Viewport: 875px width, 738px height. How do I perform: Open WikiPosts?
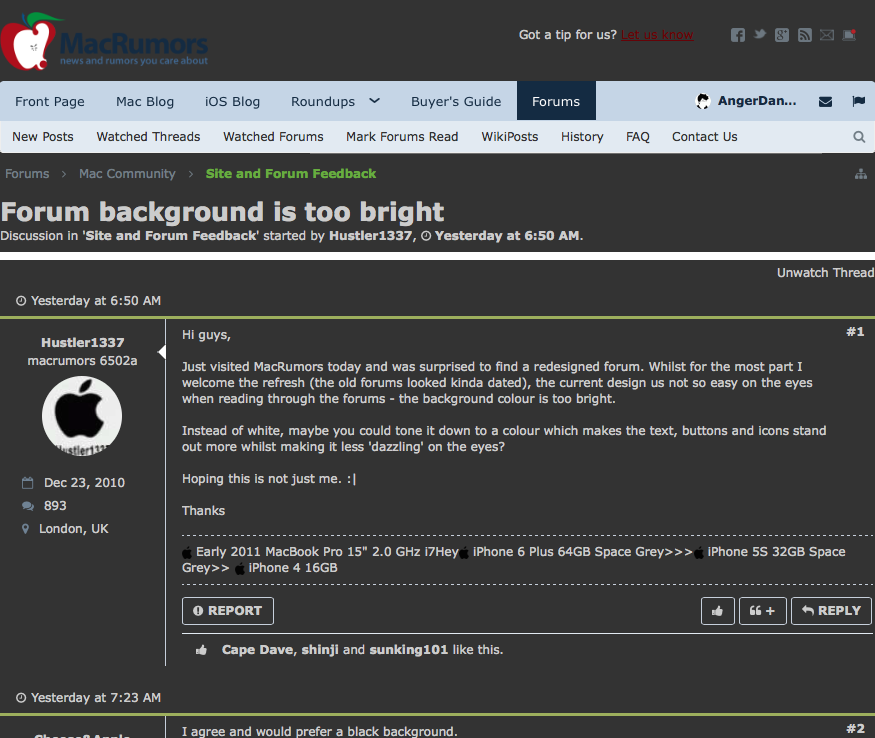509,137
